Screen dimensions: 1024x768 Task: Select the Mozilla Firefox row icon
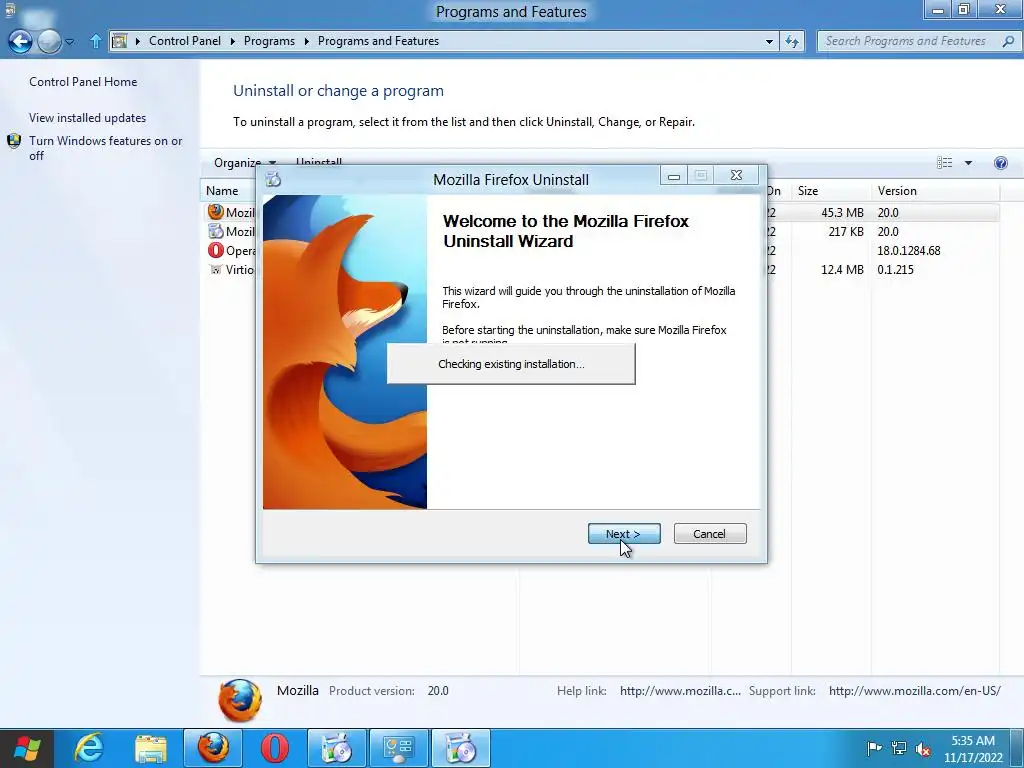pos(216,212)
